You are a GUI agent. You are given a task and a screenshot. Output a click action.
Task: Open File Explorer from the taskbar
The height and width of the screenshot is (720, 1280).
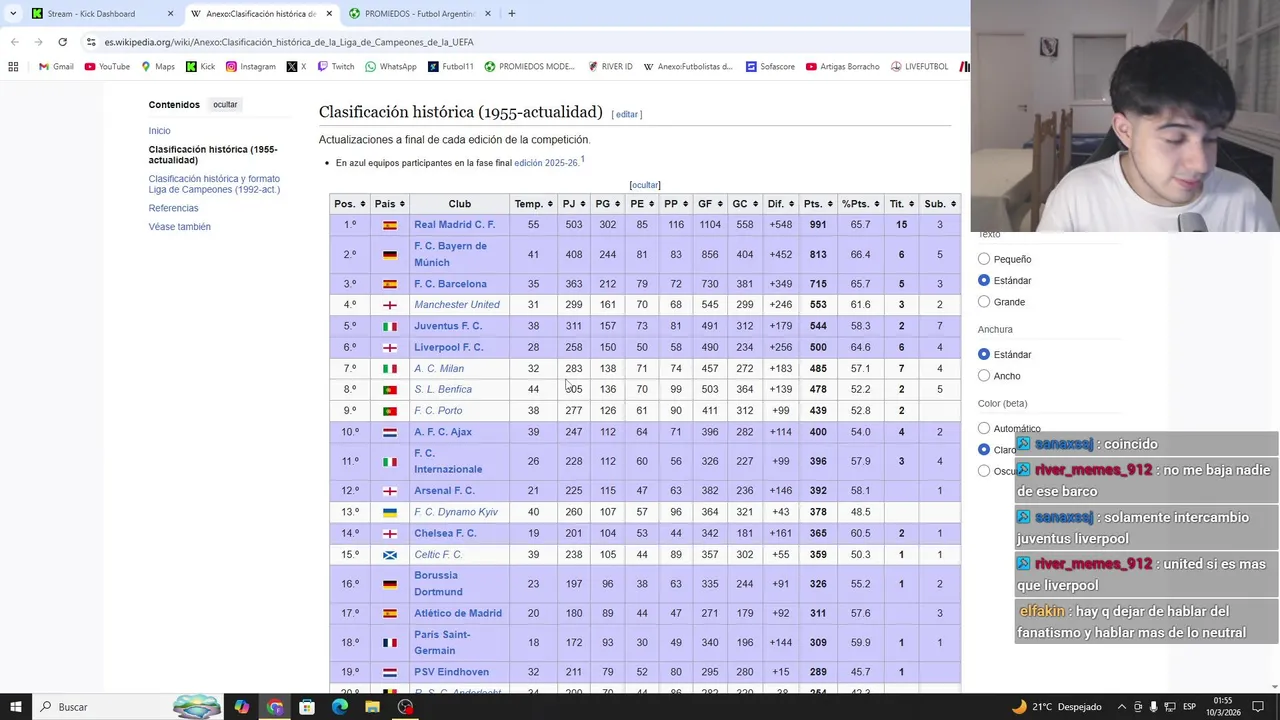(372, 707)
